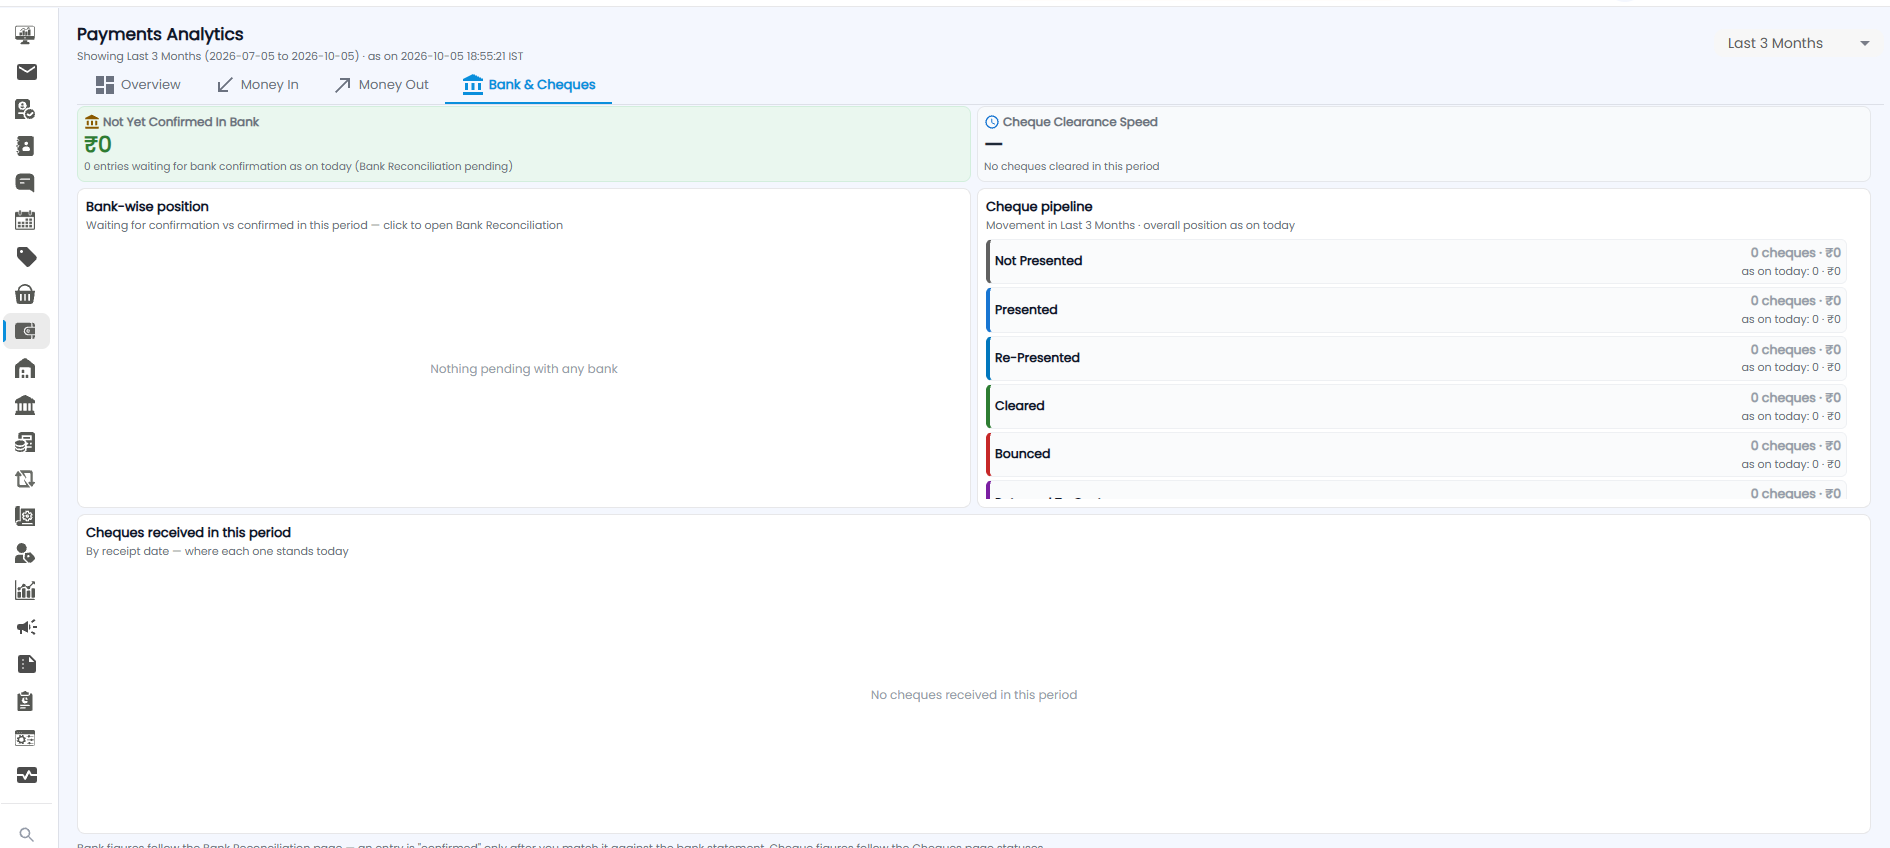Image resolution: width=1890 pixels, height=848 pixels.
Task: Open the user with tag sidebar icon
Action: (26, 553)
